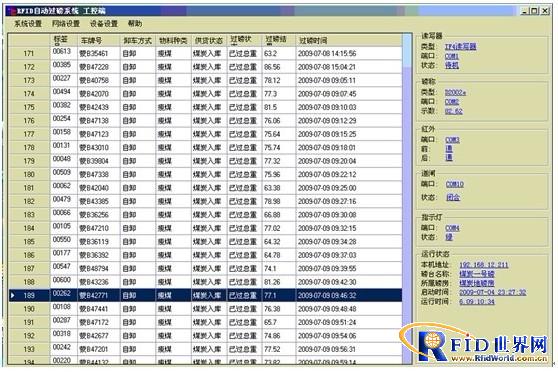
Task: Click the COM3 infrared port link
Action: coord(452,140)
